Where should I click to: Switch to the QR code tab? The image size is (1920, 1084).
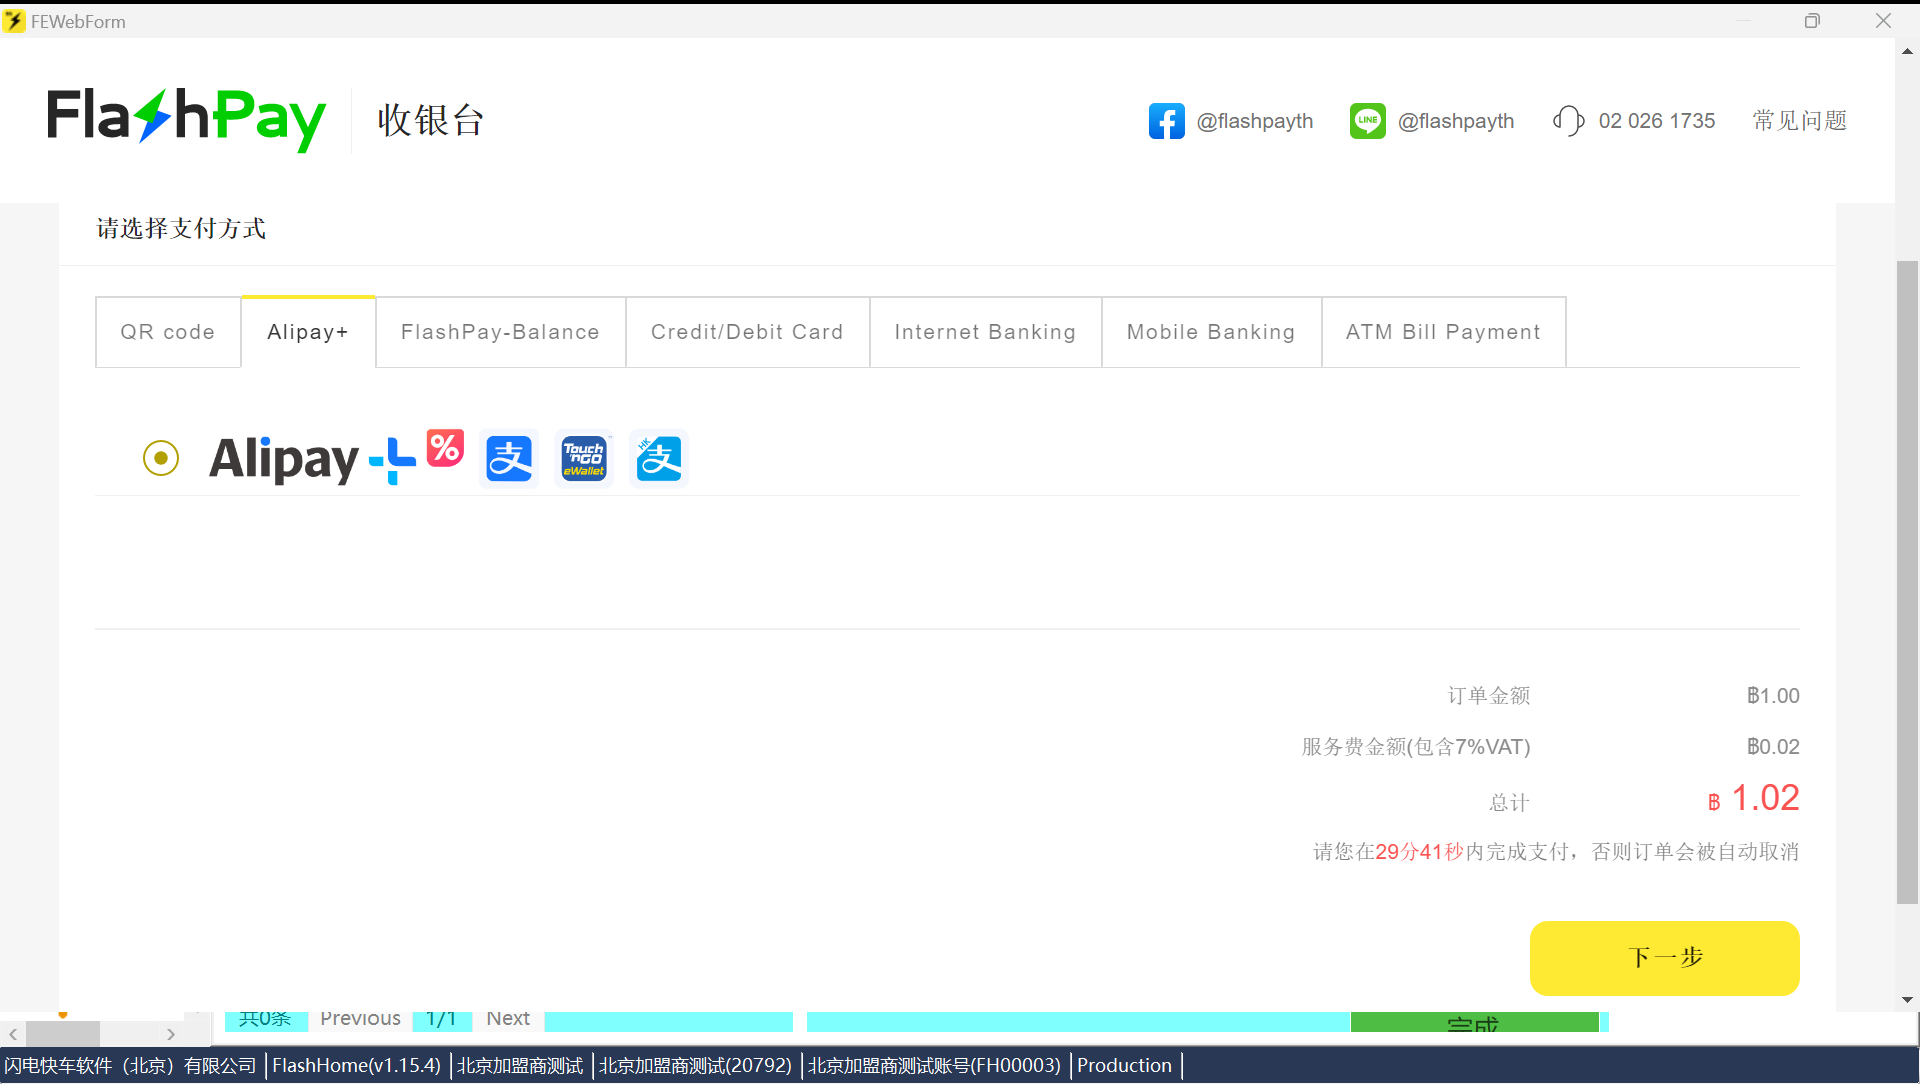coord(167,331)
